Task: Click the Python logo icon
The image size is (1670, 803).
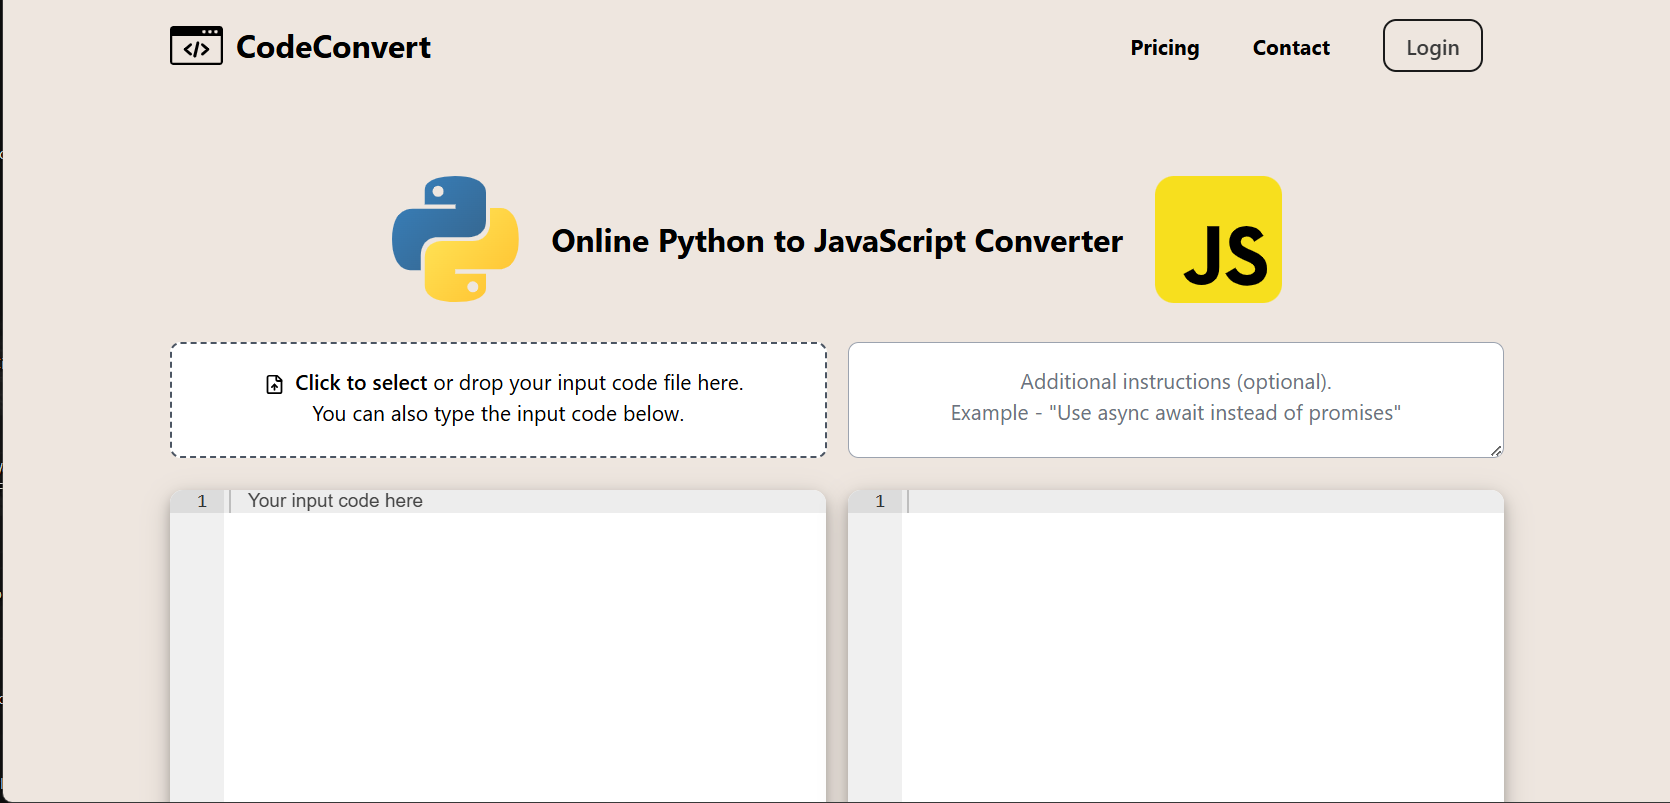Action: coord(455,239)
